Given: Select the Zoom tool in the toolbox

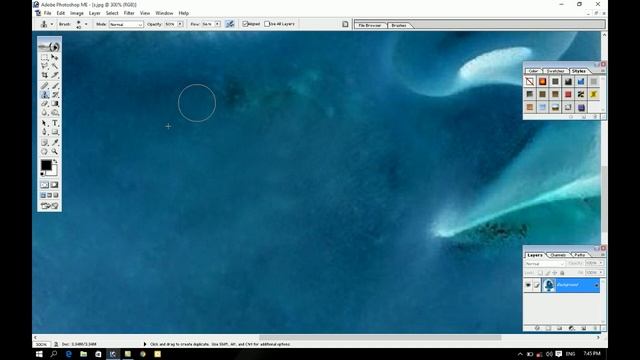Looking at the screenshot, I should pyautogui.click(x=55, y=151).
